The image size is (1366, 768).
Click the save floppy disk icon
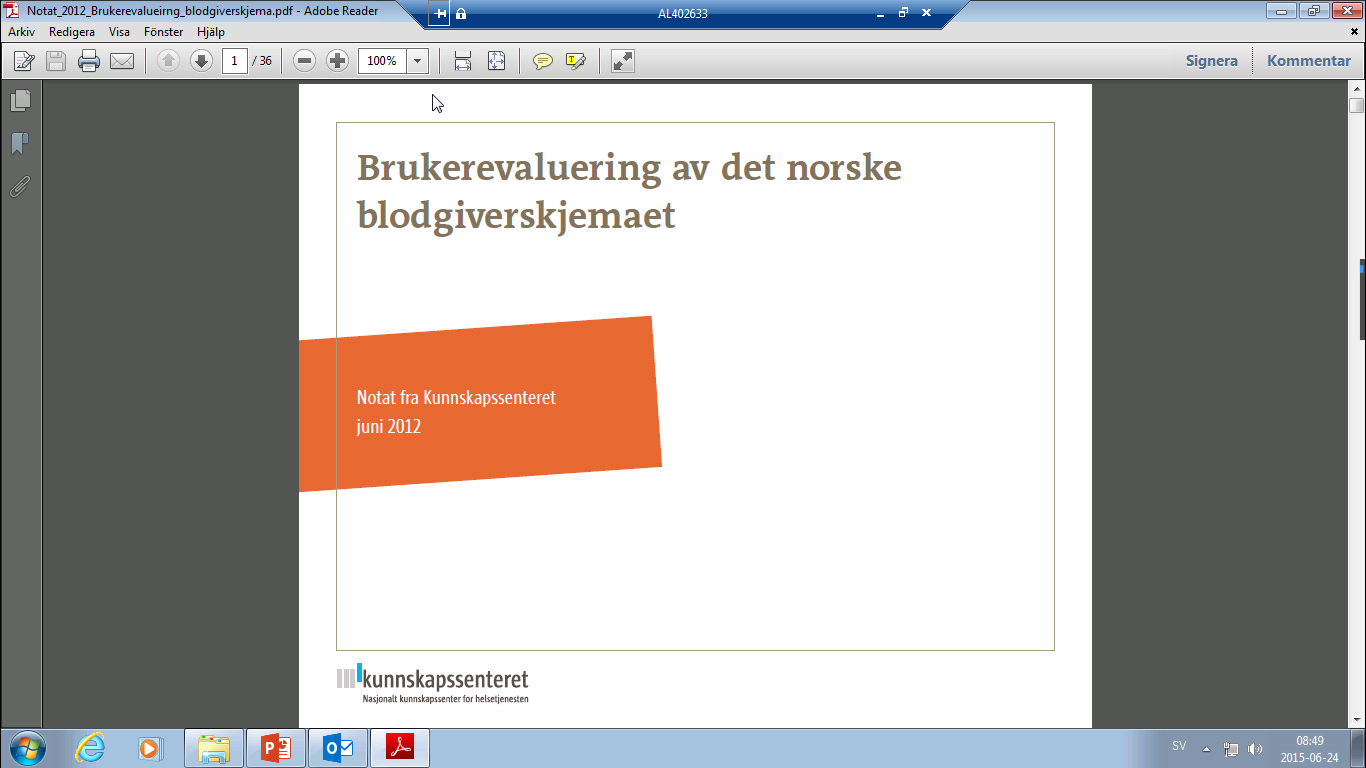pyautogui.click(x=56, y=61)
